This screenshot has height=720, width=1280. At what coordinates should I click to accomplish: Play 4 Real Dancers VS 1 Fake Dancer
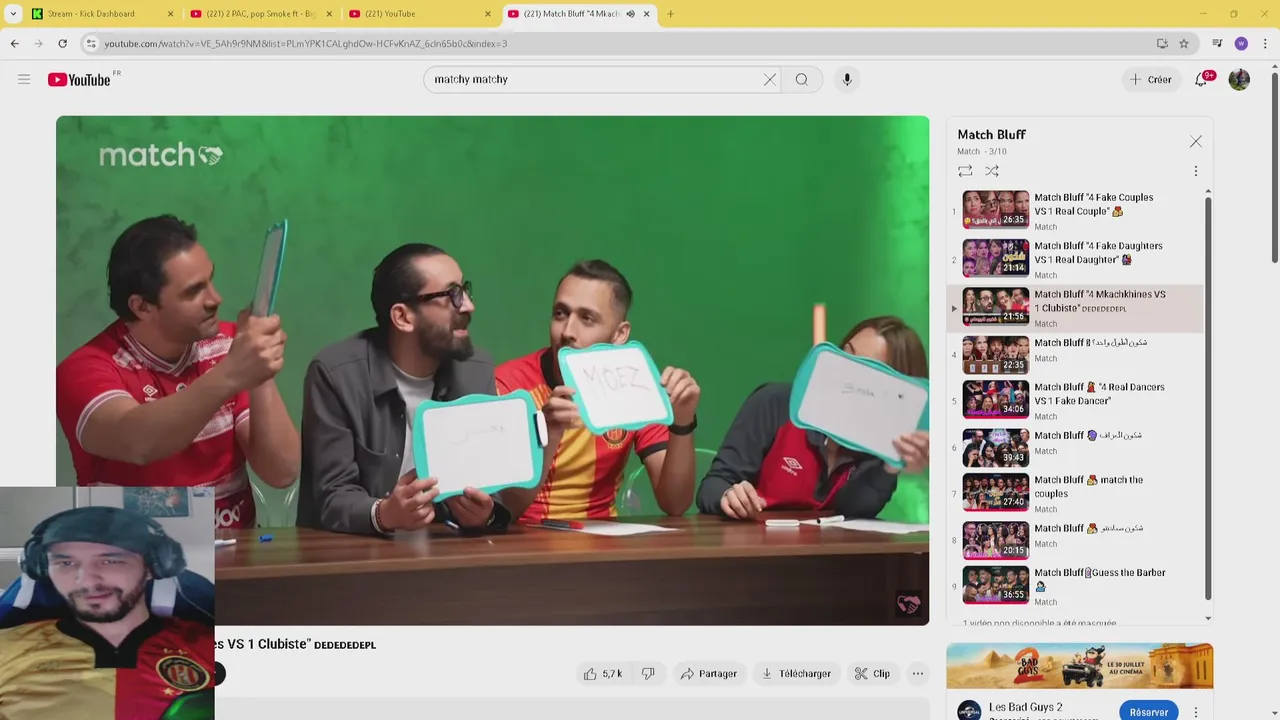pos(1075,400)
